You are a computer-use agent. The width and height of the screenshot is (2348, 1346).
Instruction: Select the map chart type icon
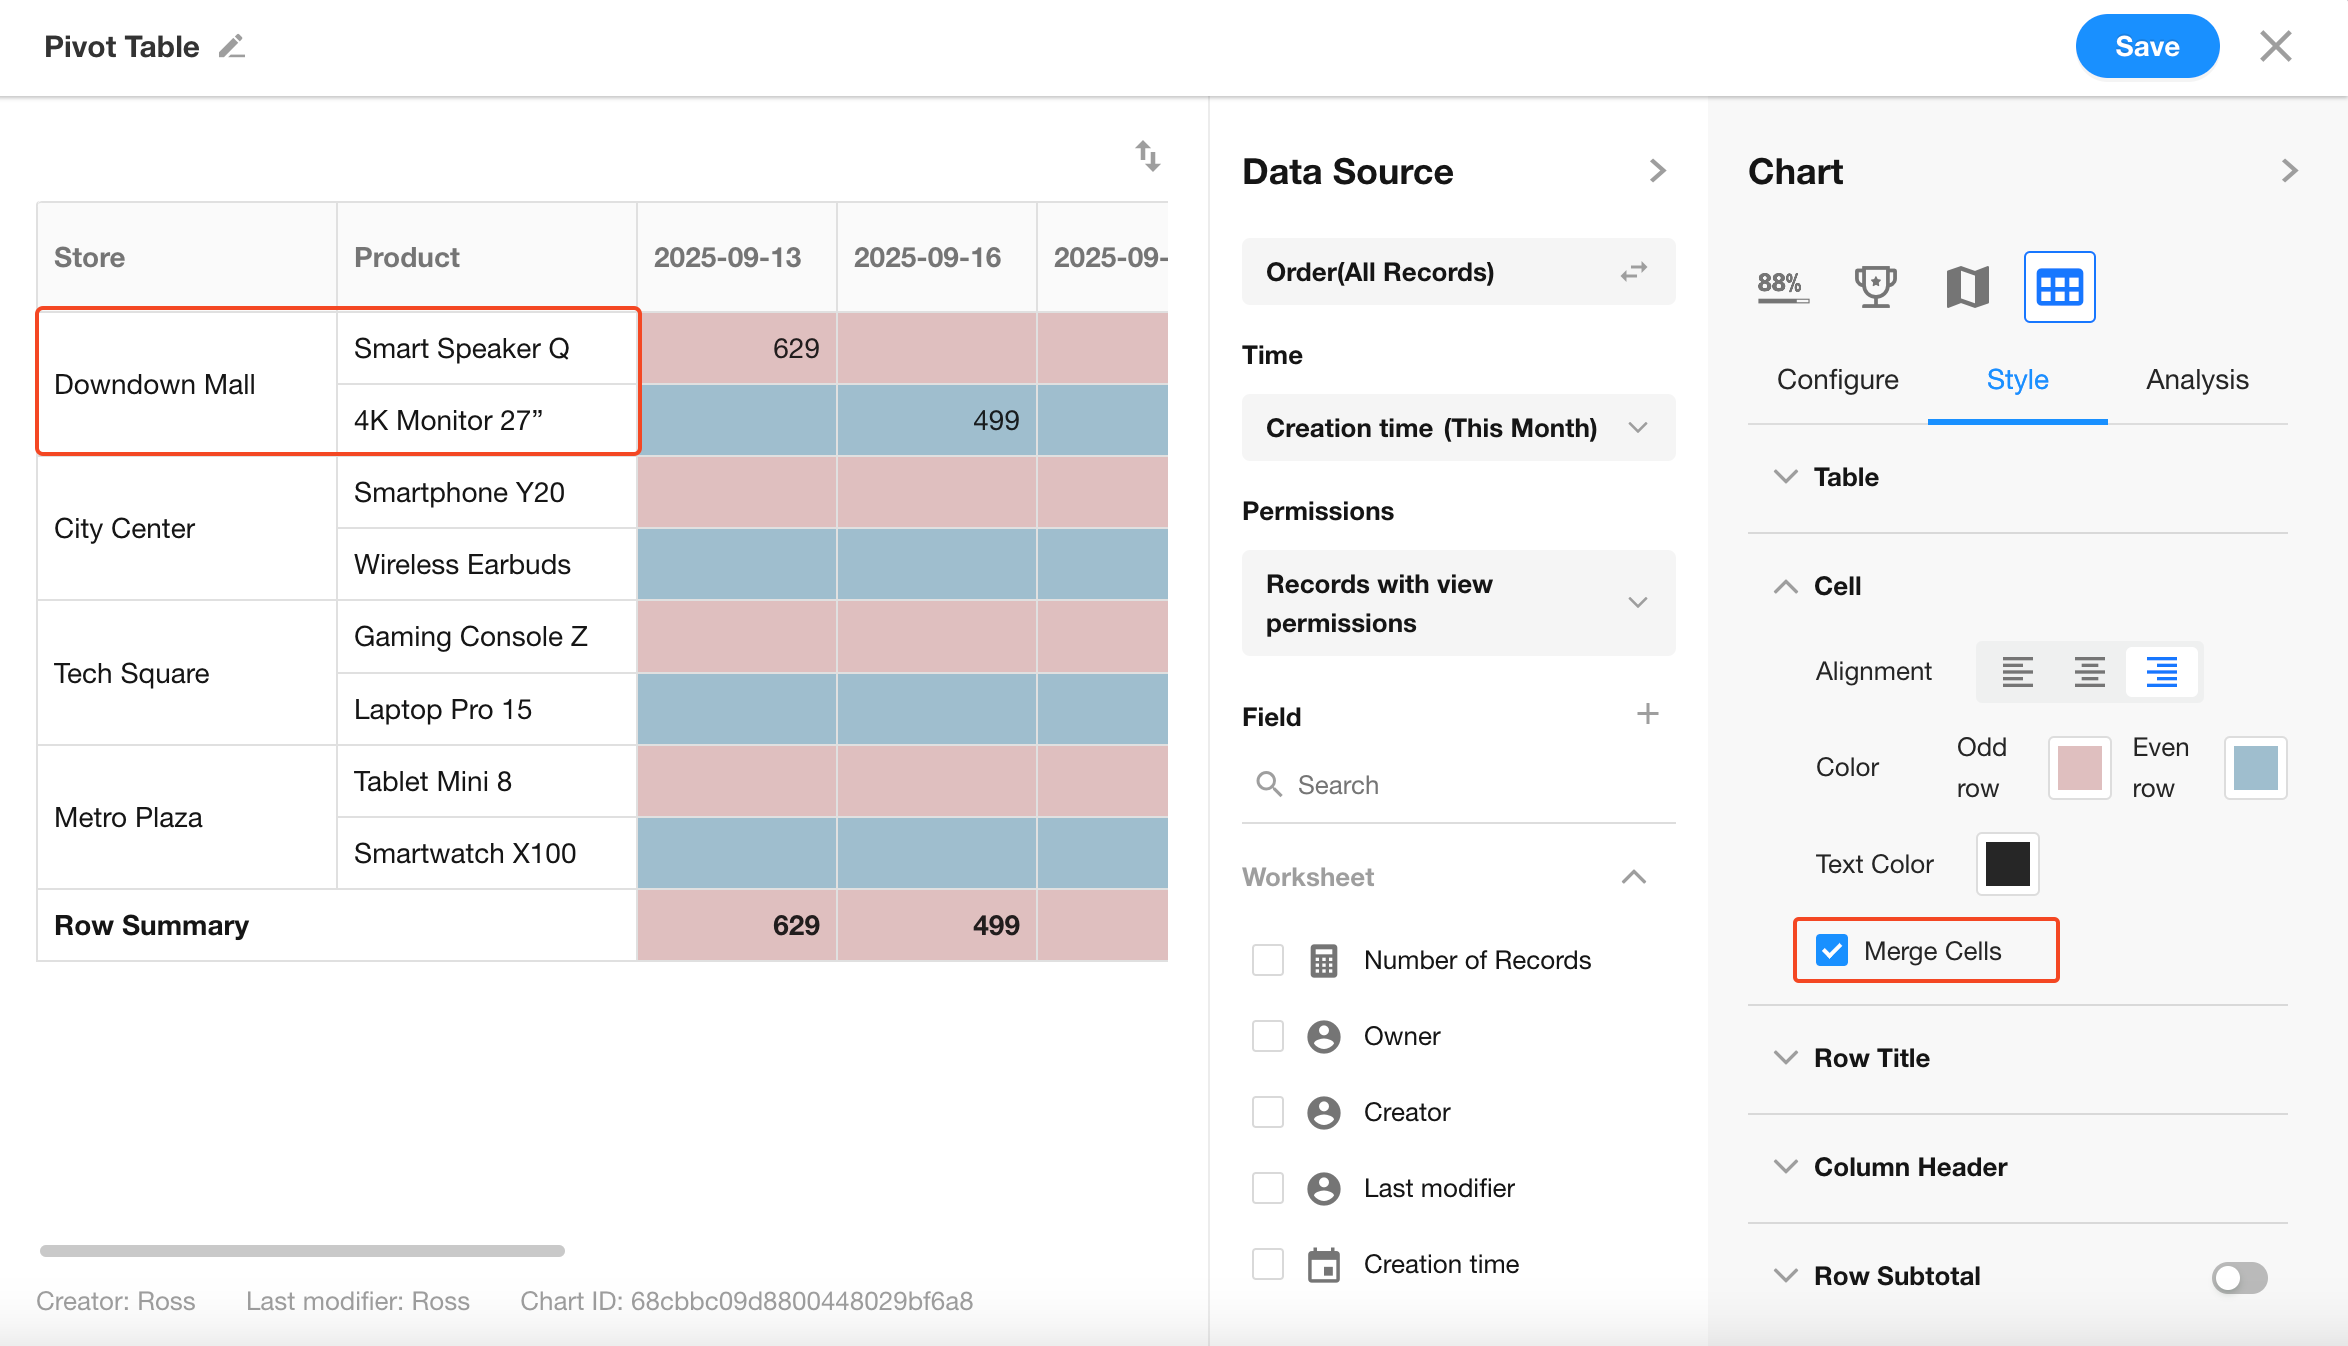[x=1967, y=287]
